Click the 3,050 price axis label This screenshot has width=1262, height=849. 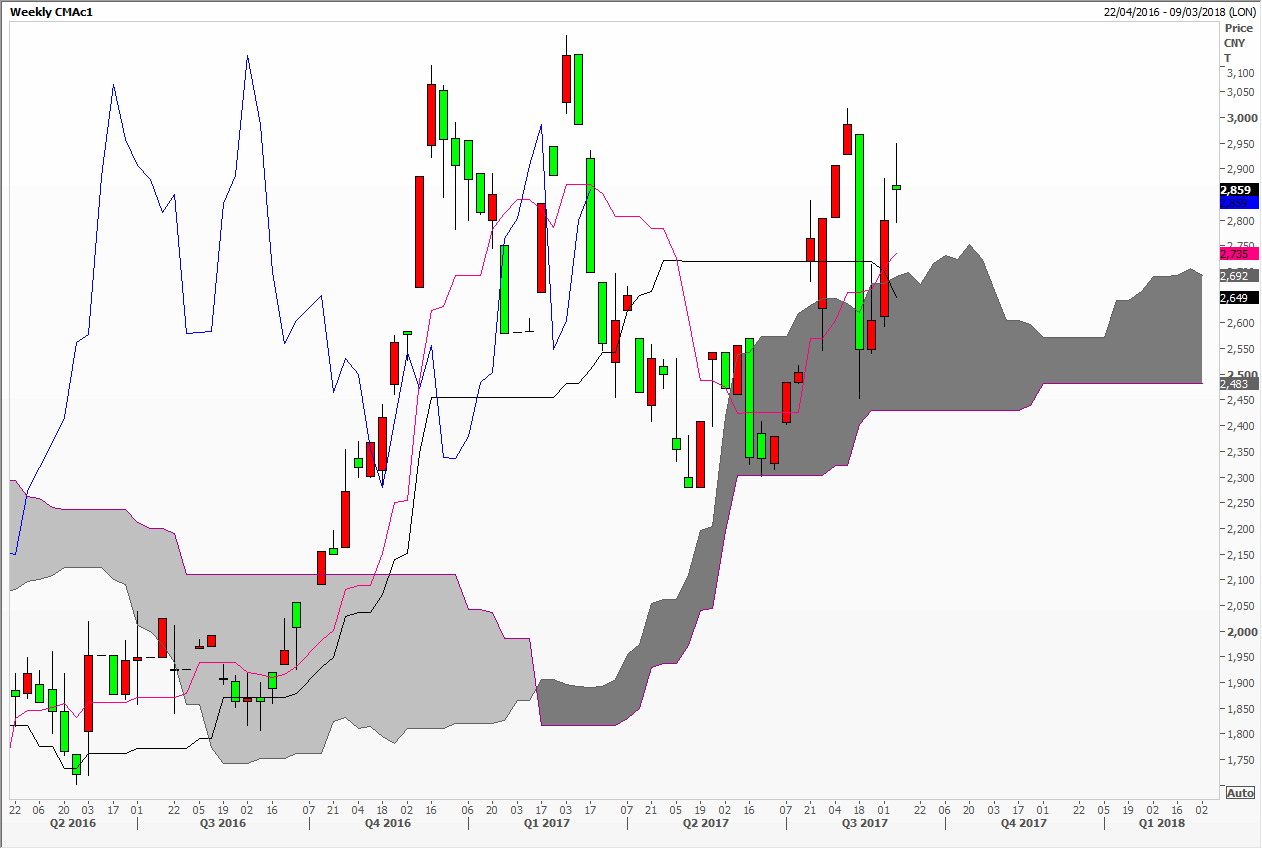[x=1240, y=92]
